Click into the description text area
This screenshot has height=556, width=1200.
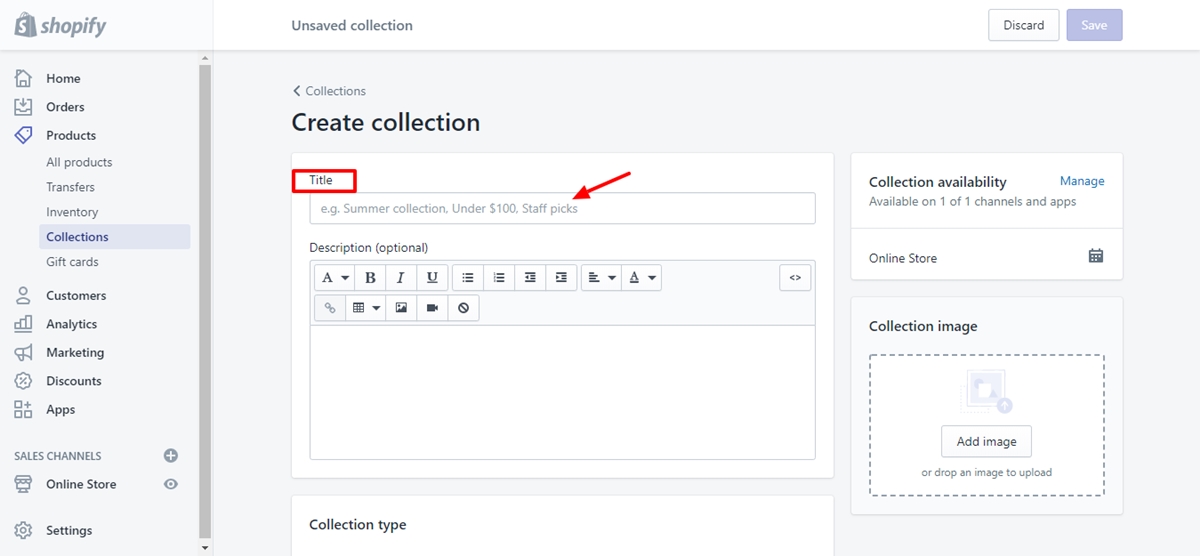coord(562,391)
